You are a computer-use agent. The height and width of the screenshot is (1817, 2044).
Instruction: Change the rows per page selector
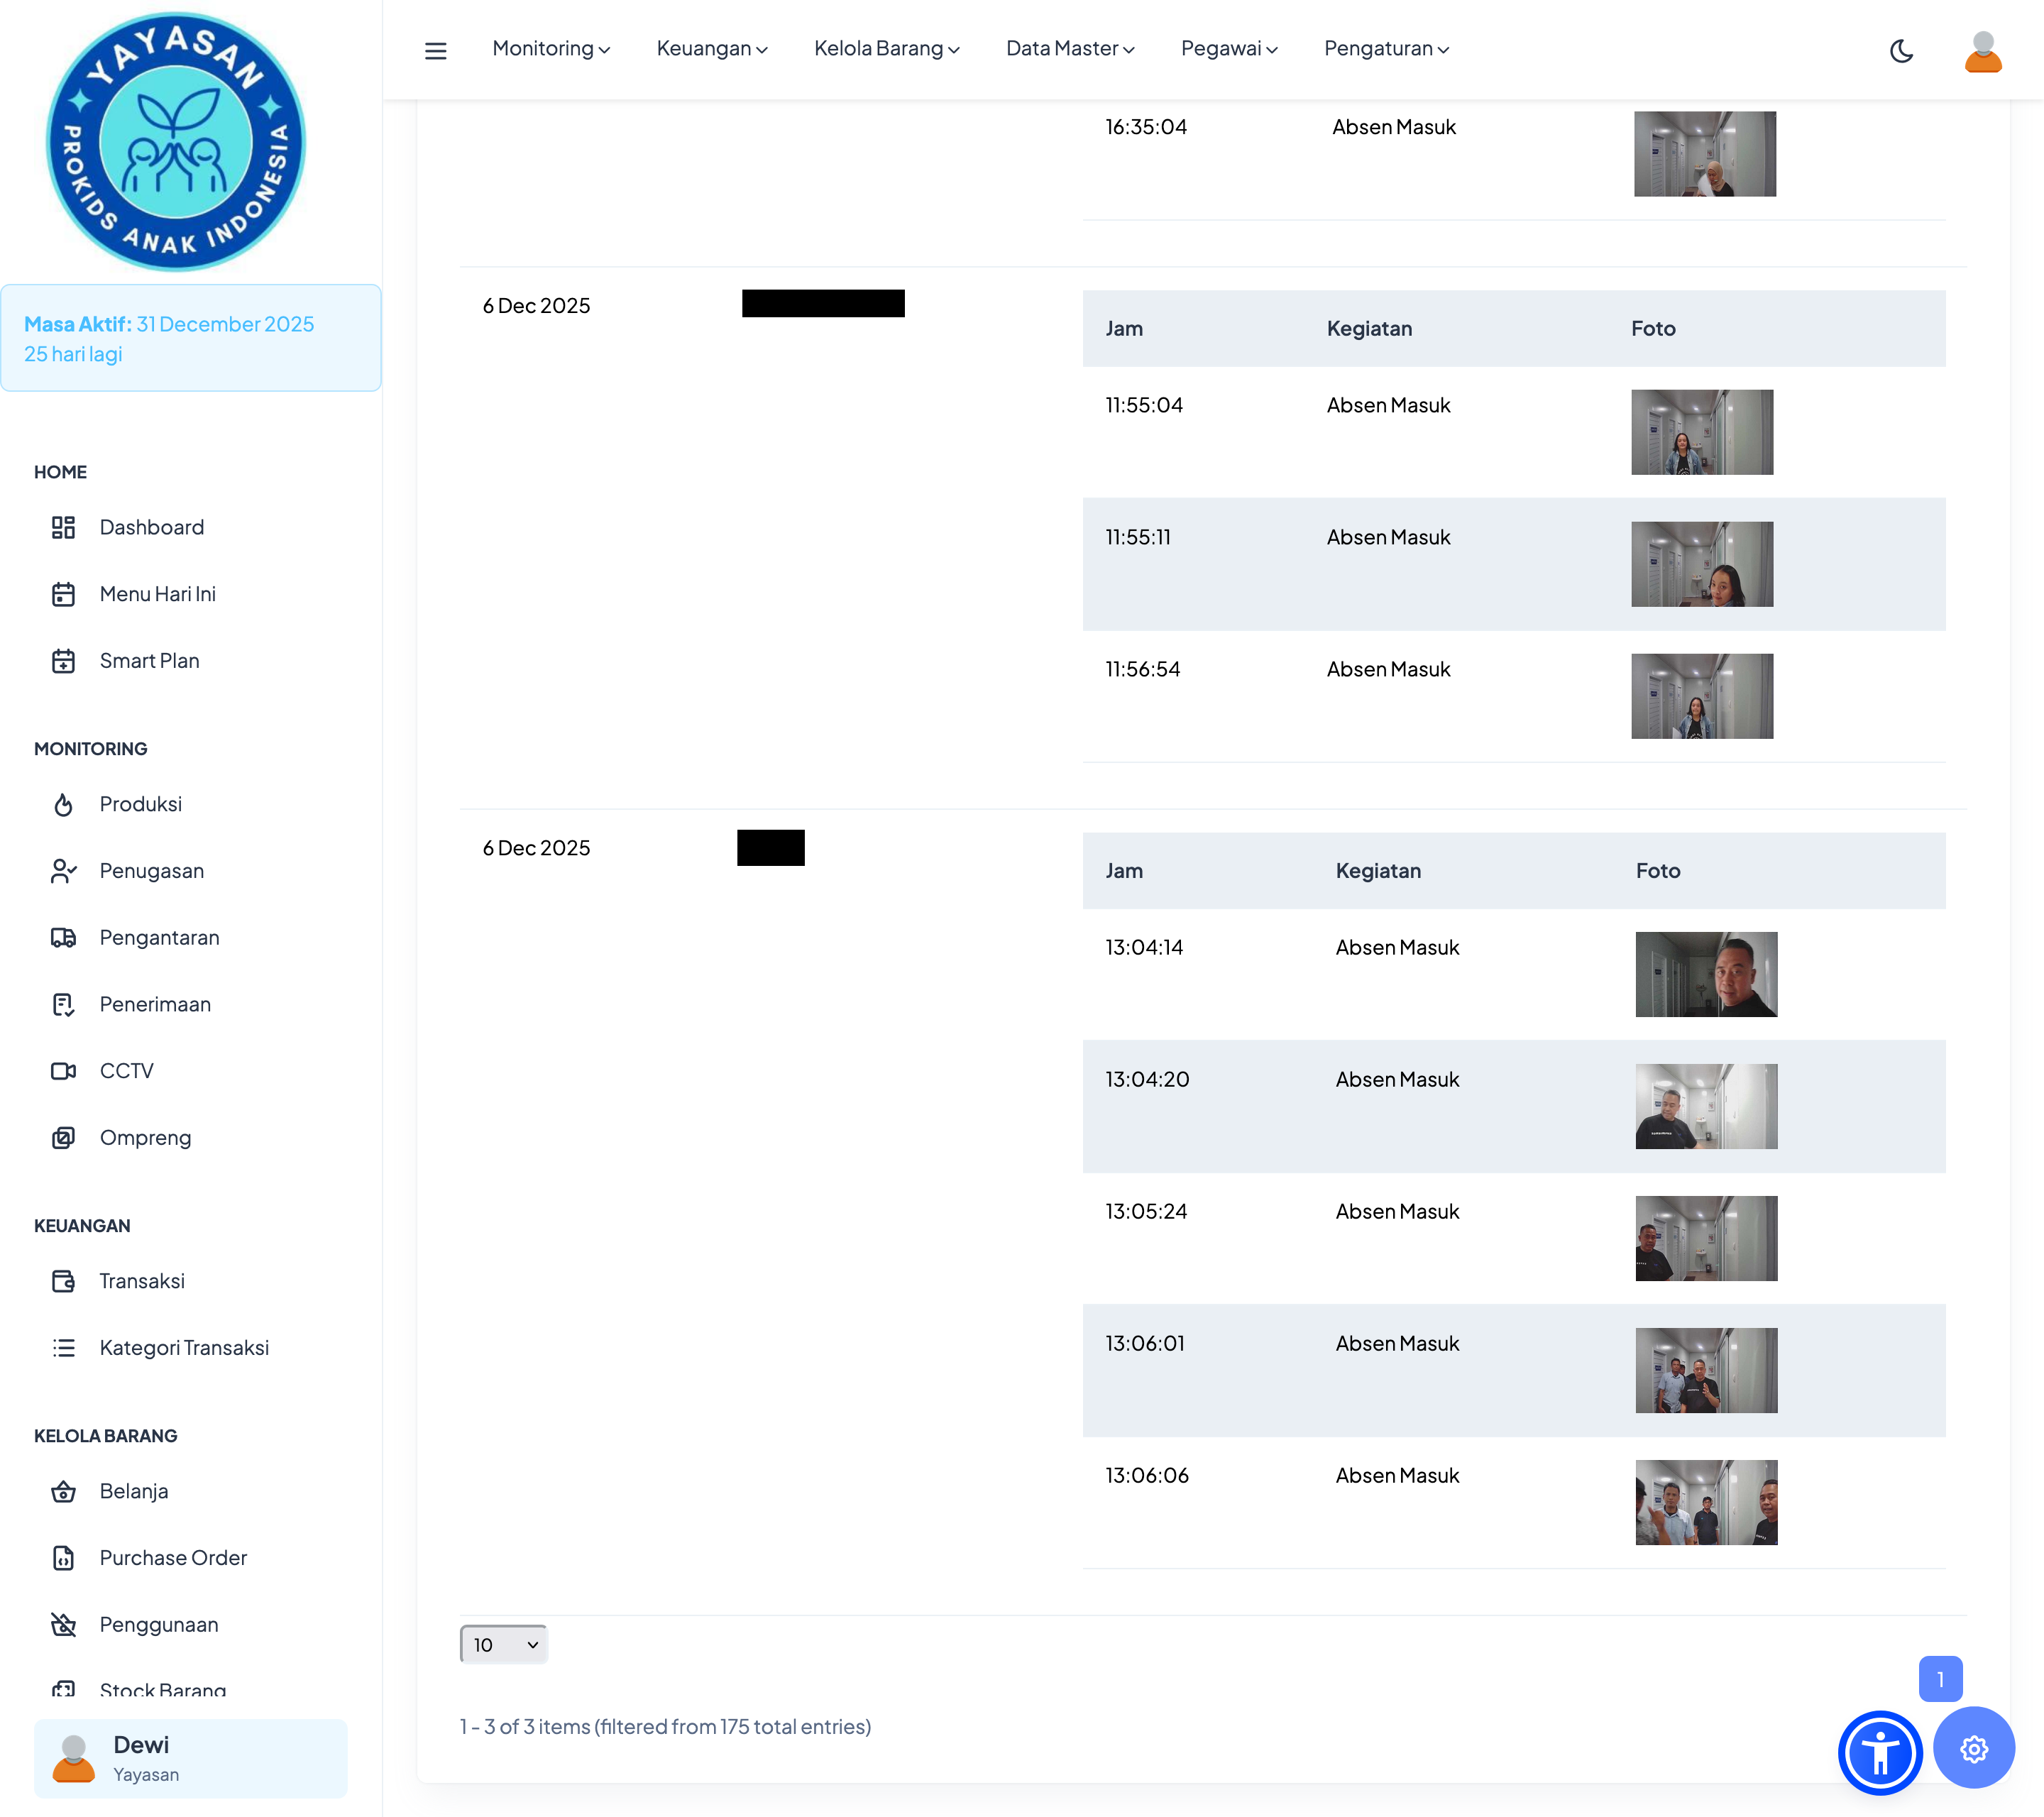503,1644
